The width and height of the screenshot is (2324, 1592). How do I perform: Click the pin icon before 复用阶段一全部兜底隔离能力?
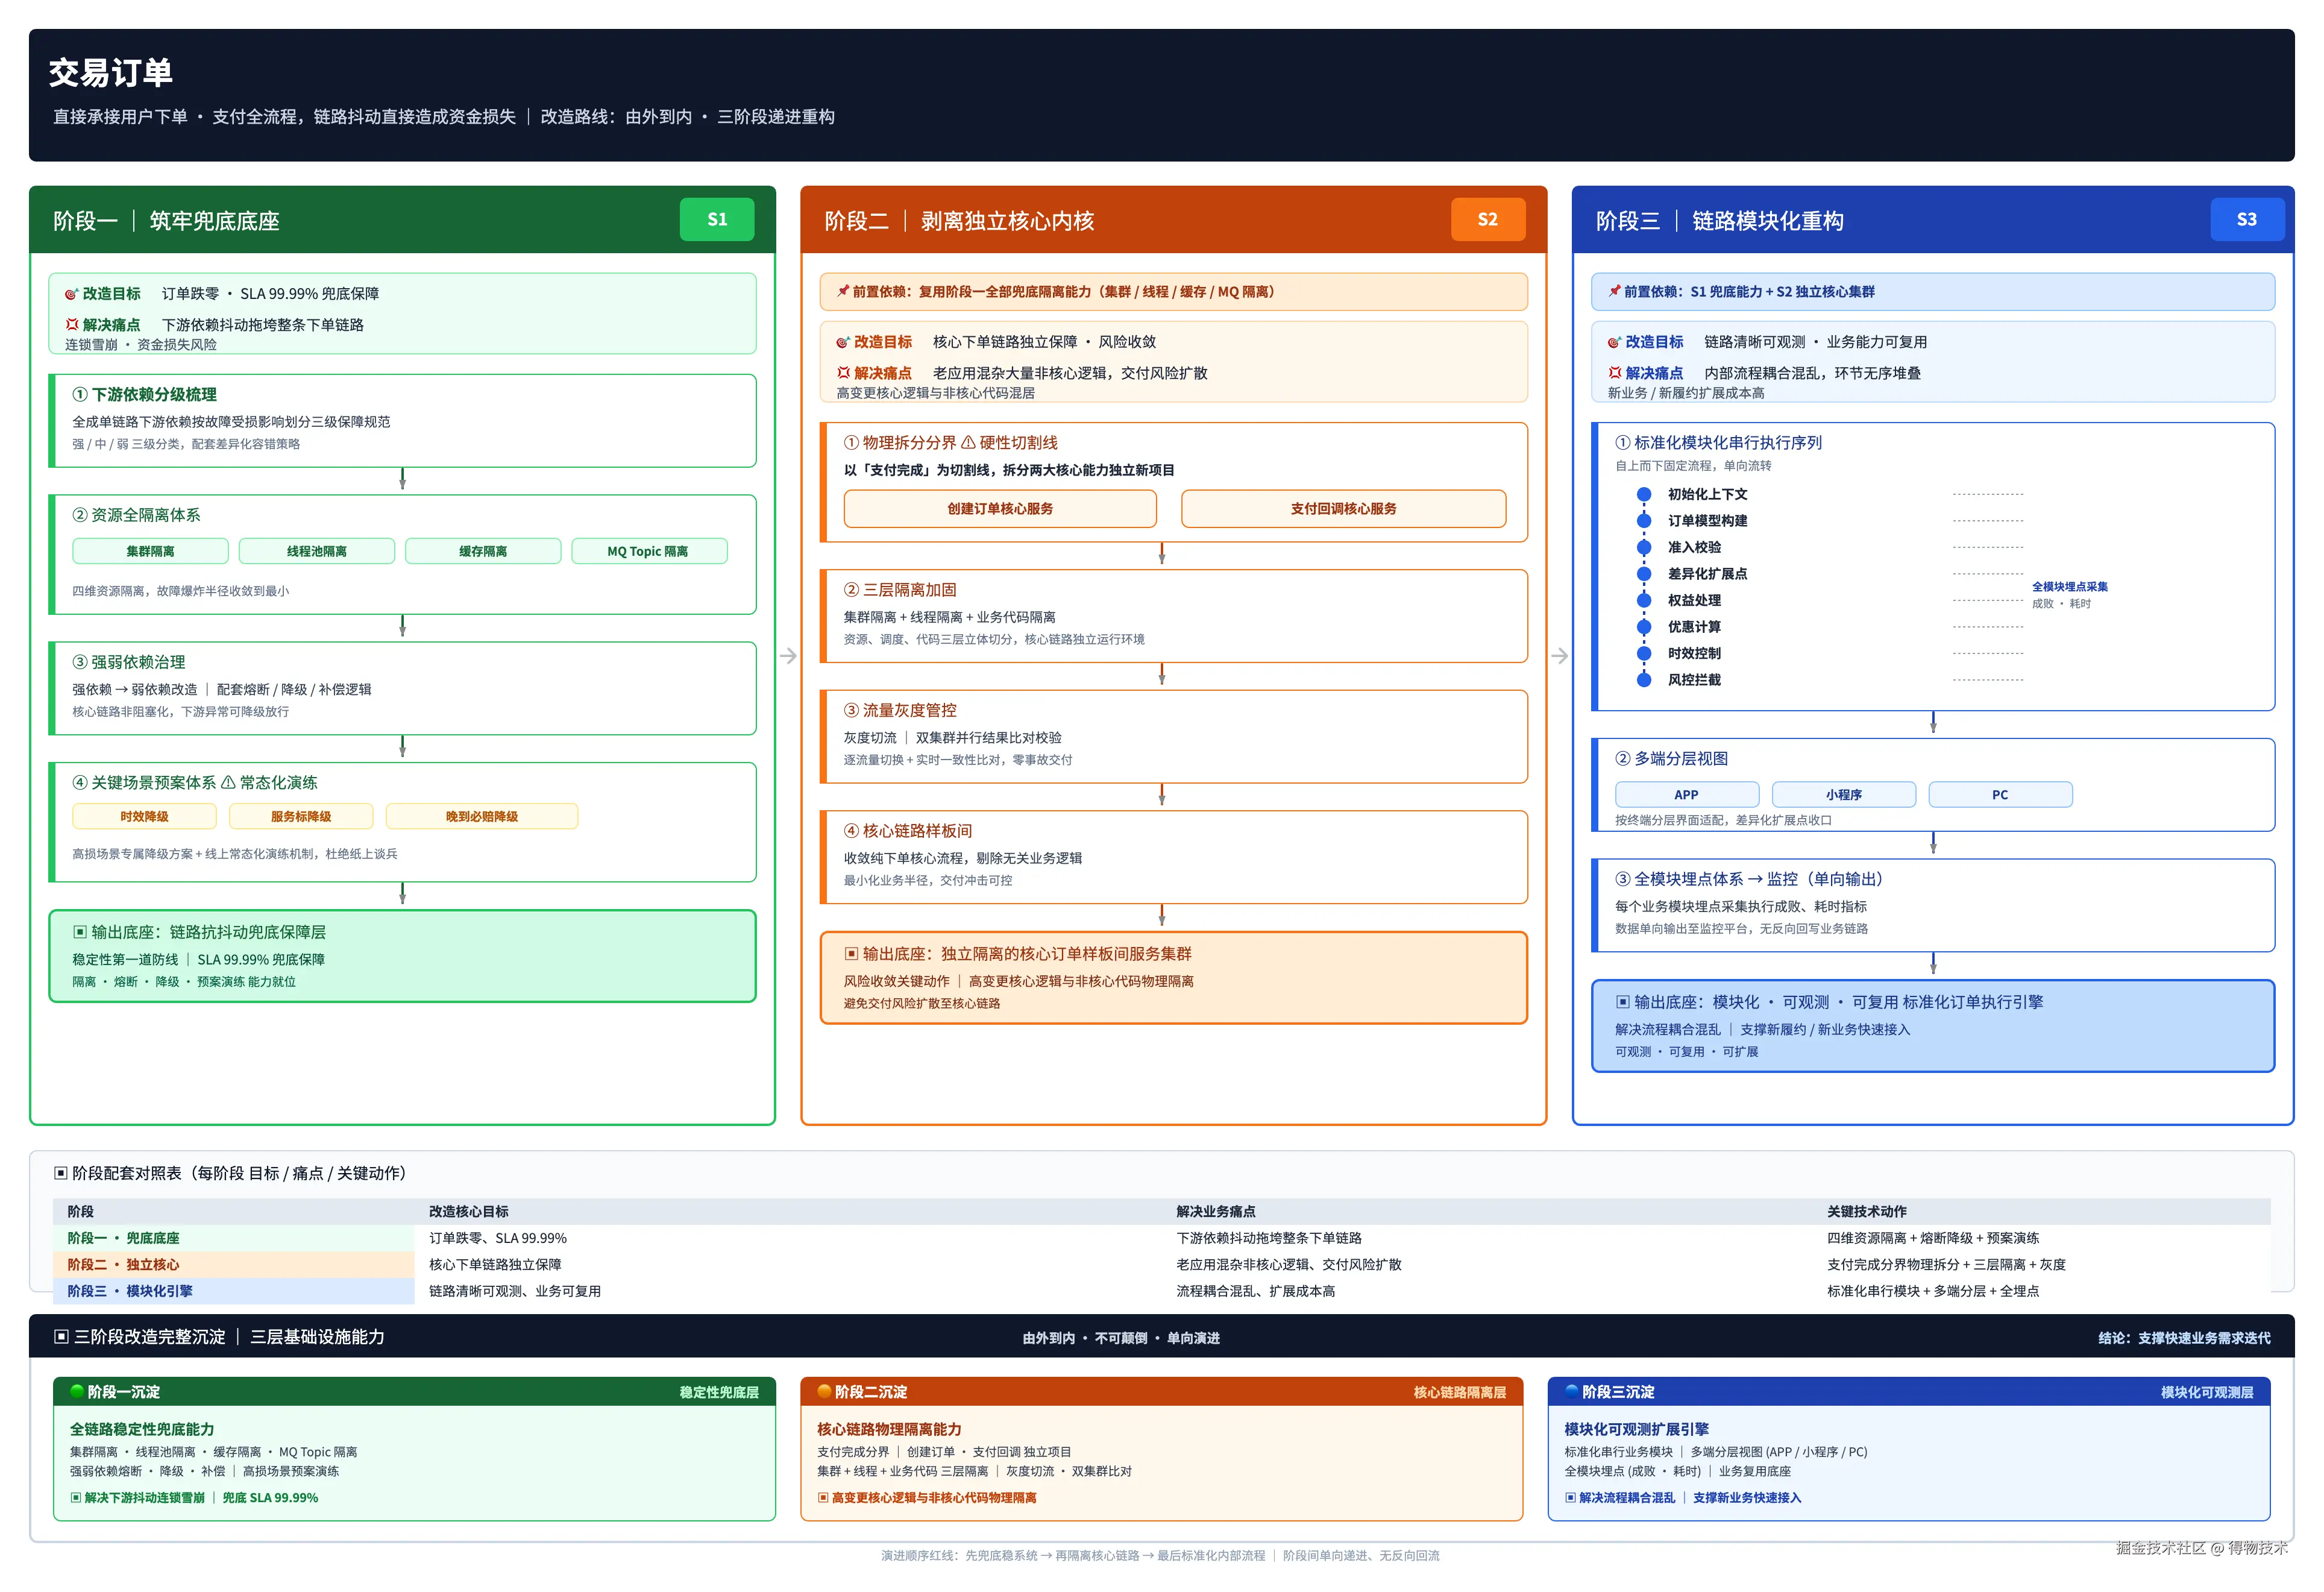843,291
